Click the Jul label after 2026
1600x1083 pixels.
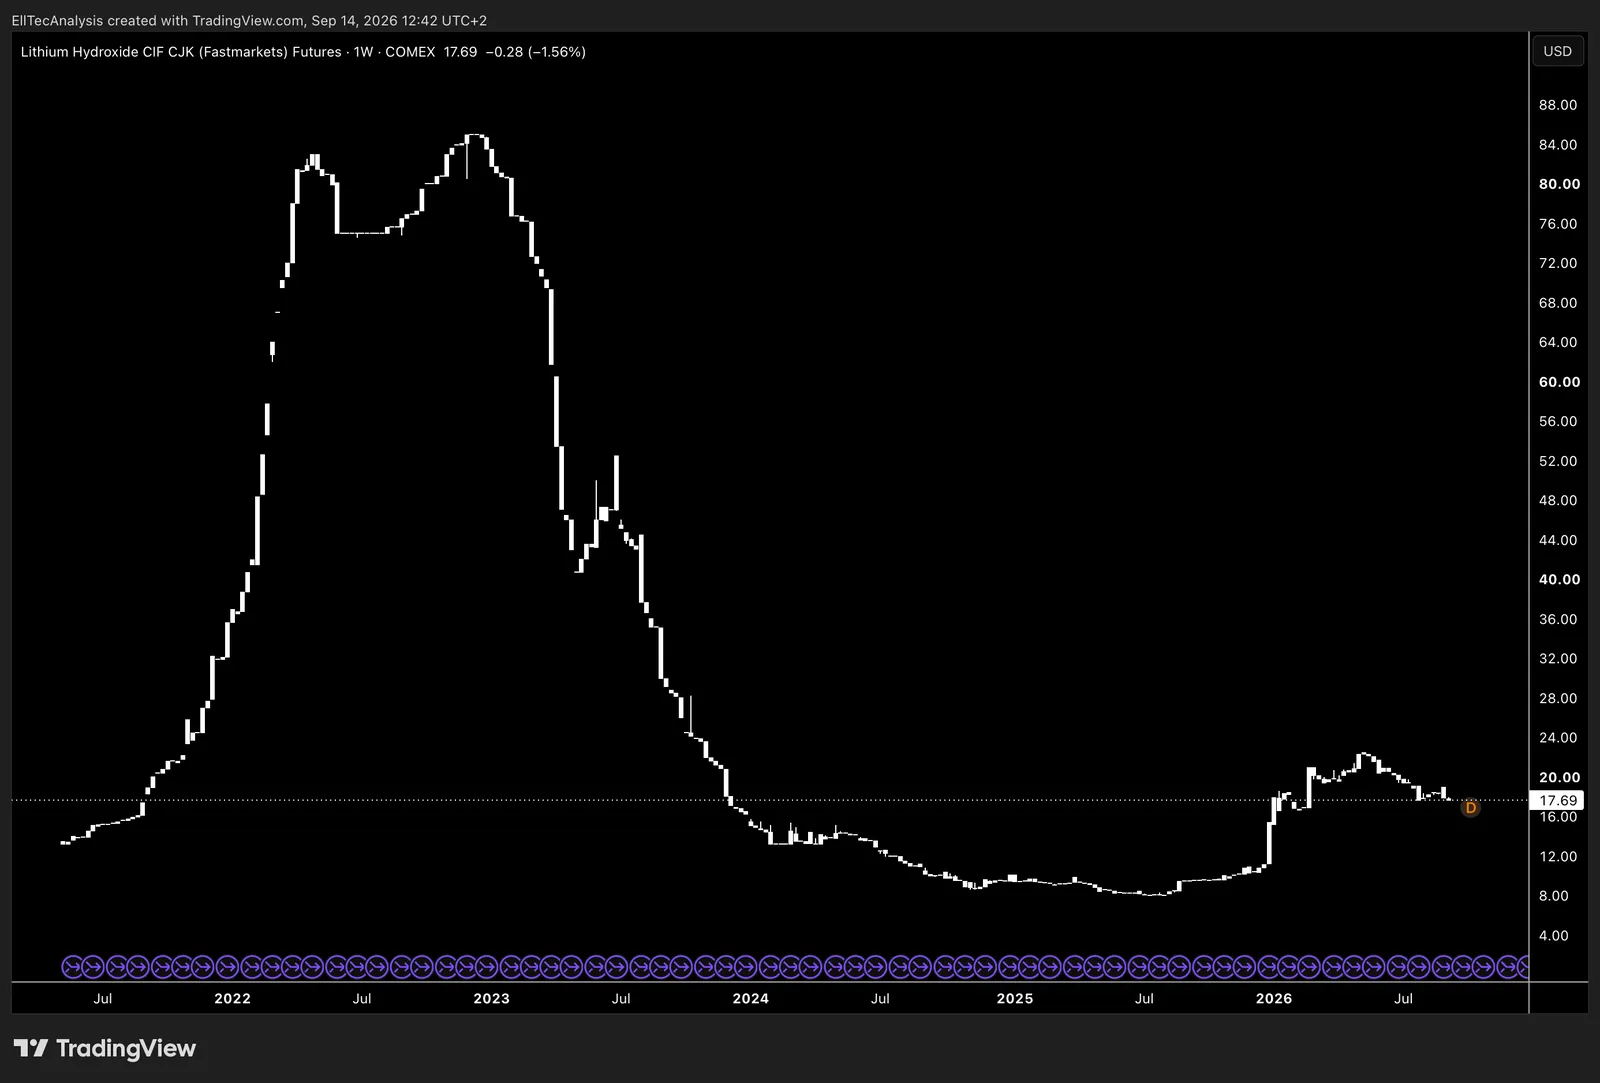[1403, 998]
